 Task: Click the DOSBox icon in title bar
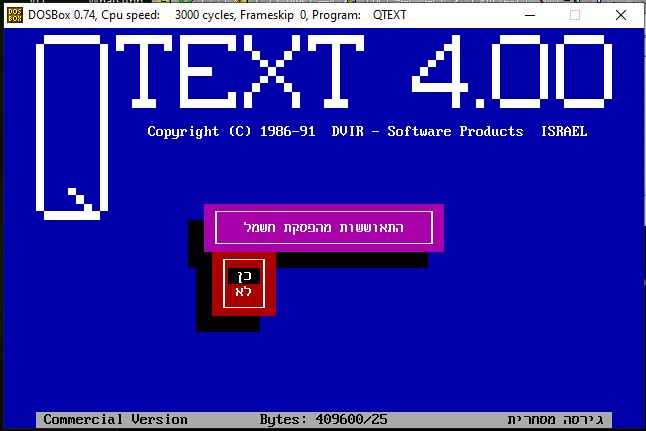[x=15, y=15]
